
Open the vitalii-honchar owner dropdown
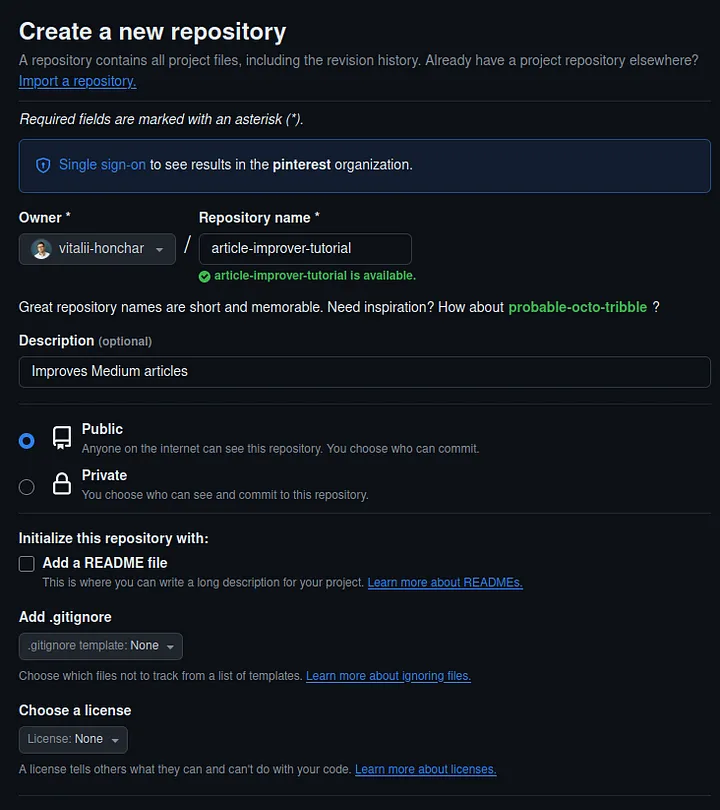click(97, 248)
